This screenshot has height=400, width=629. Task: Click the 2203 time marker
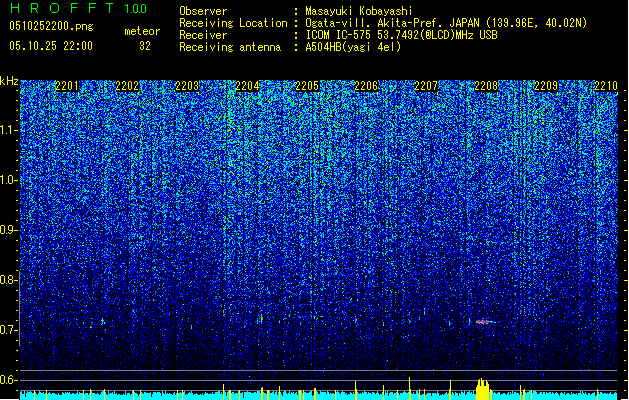[x=187, y=86]
